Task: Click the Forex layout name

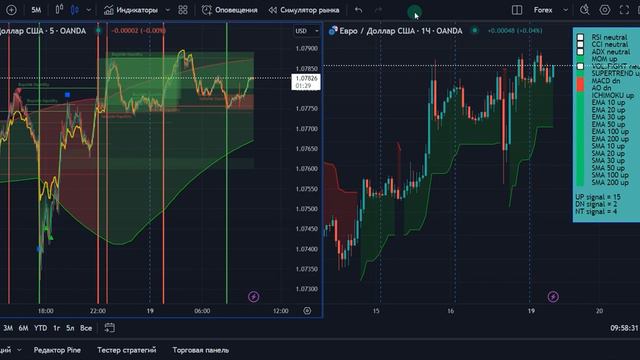Action: [x=543, y=10]
